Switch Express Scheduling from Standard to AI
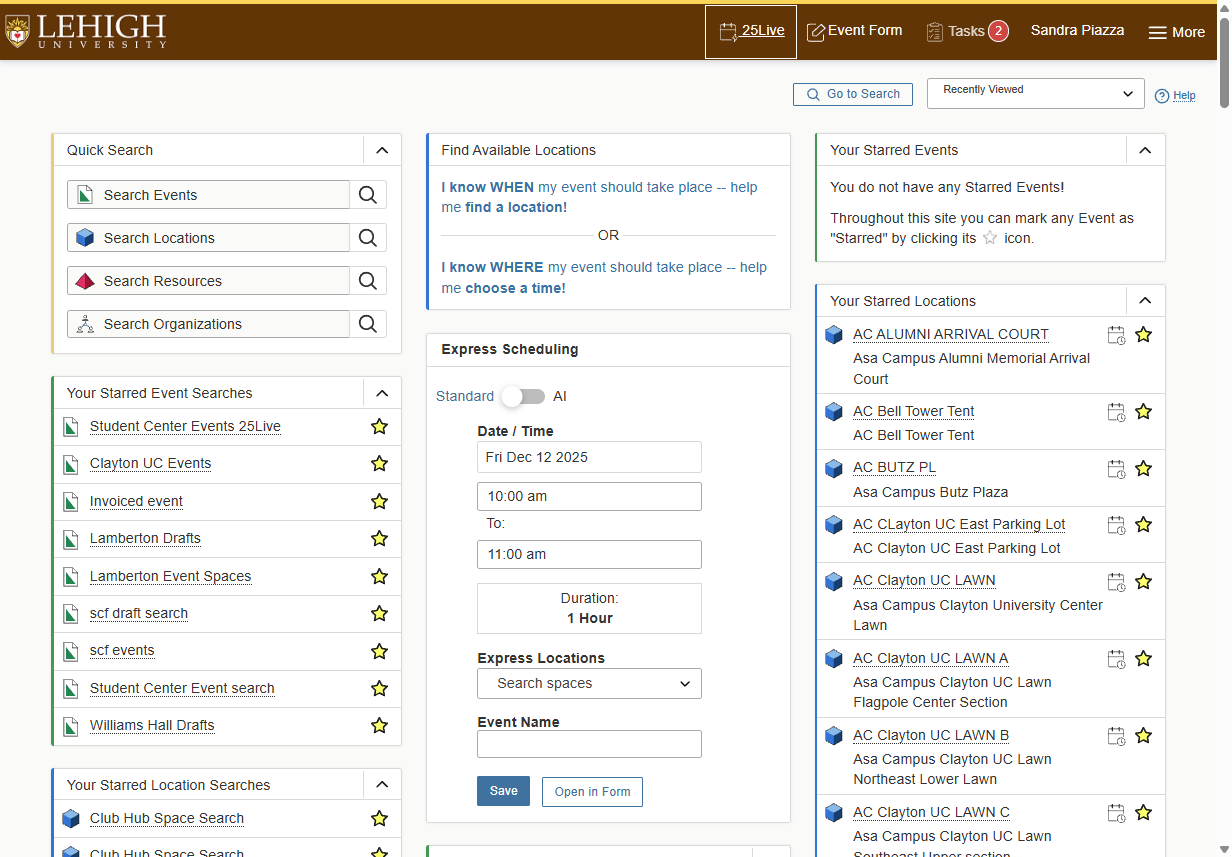 pyautogui.click(x=523, y=396)
